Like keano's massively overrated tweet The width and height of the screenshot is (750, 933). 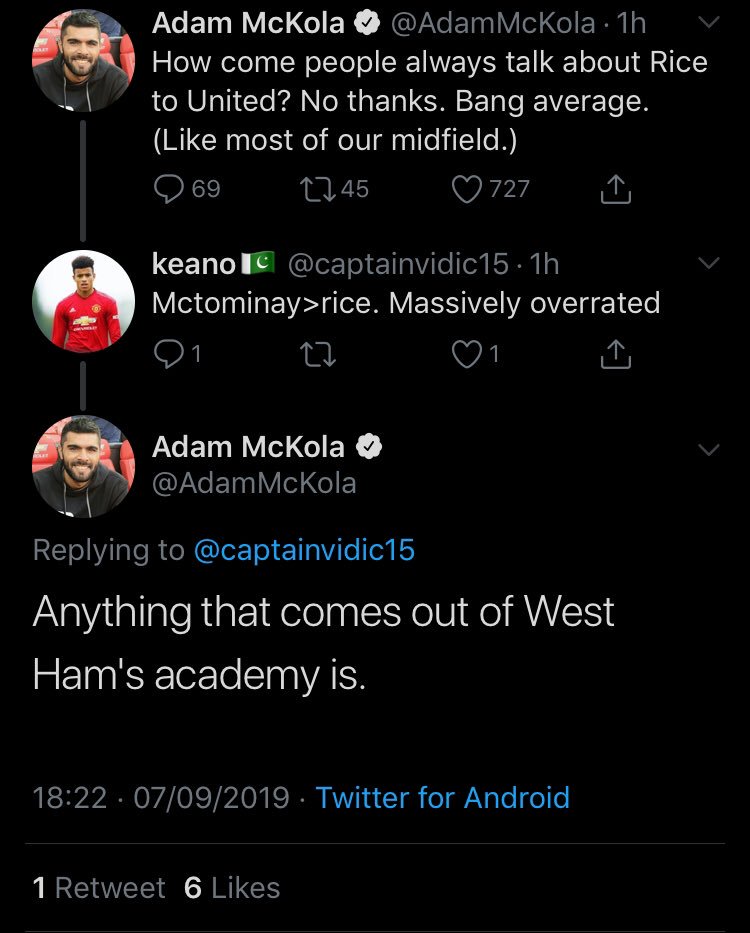(x=467, y=354)
